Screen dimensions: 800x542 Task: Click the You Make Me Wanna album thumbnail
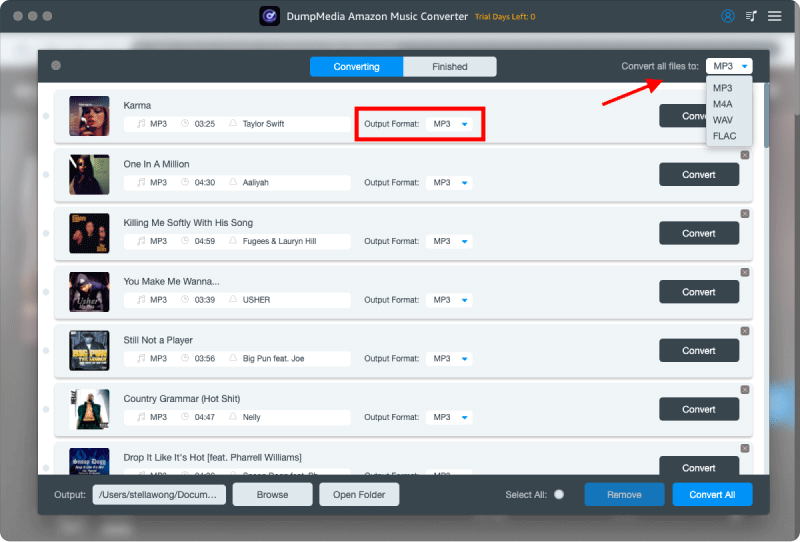coord(89,292)
